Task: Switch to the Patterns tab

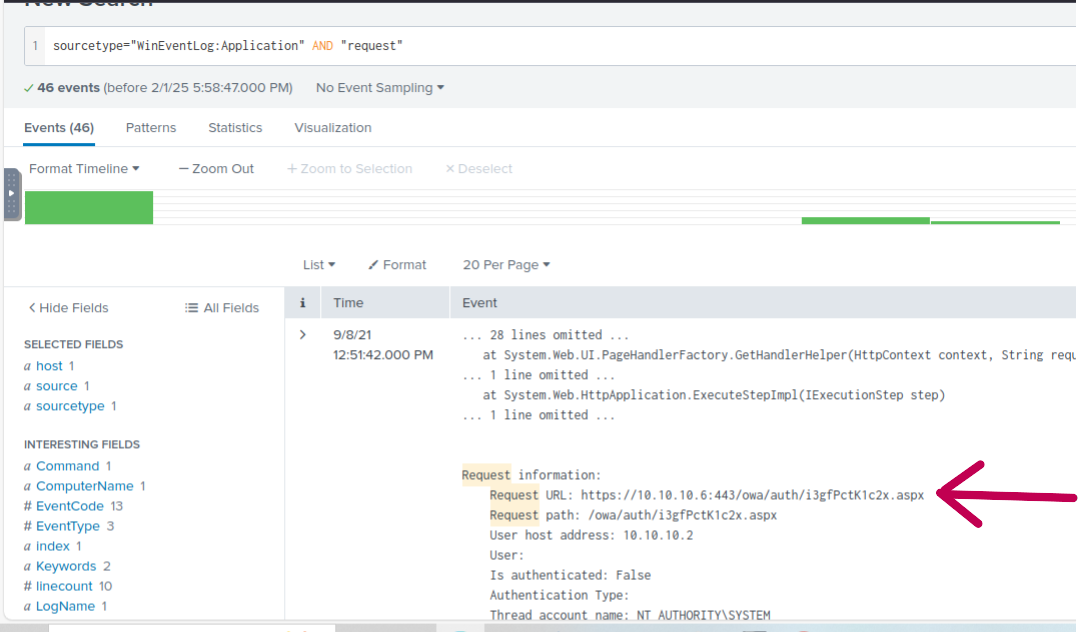Action: (151, 128)
